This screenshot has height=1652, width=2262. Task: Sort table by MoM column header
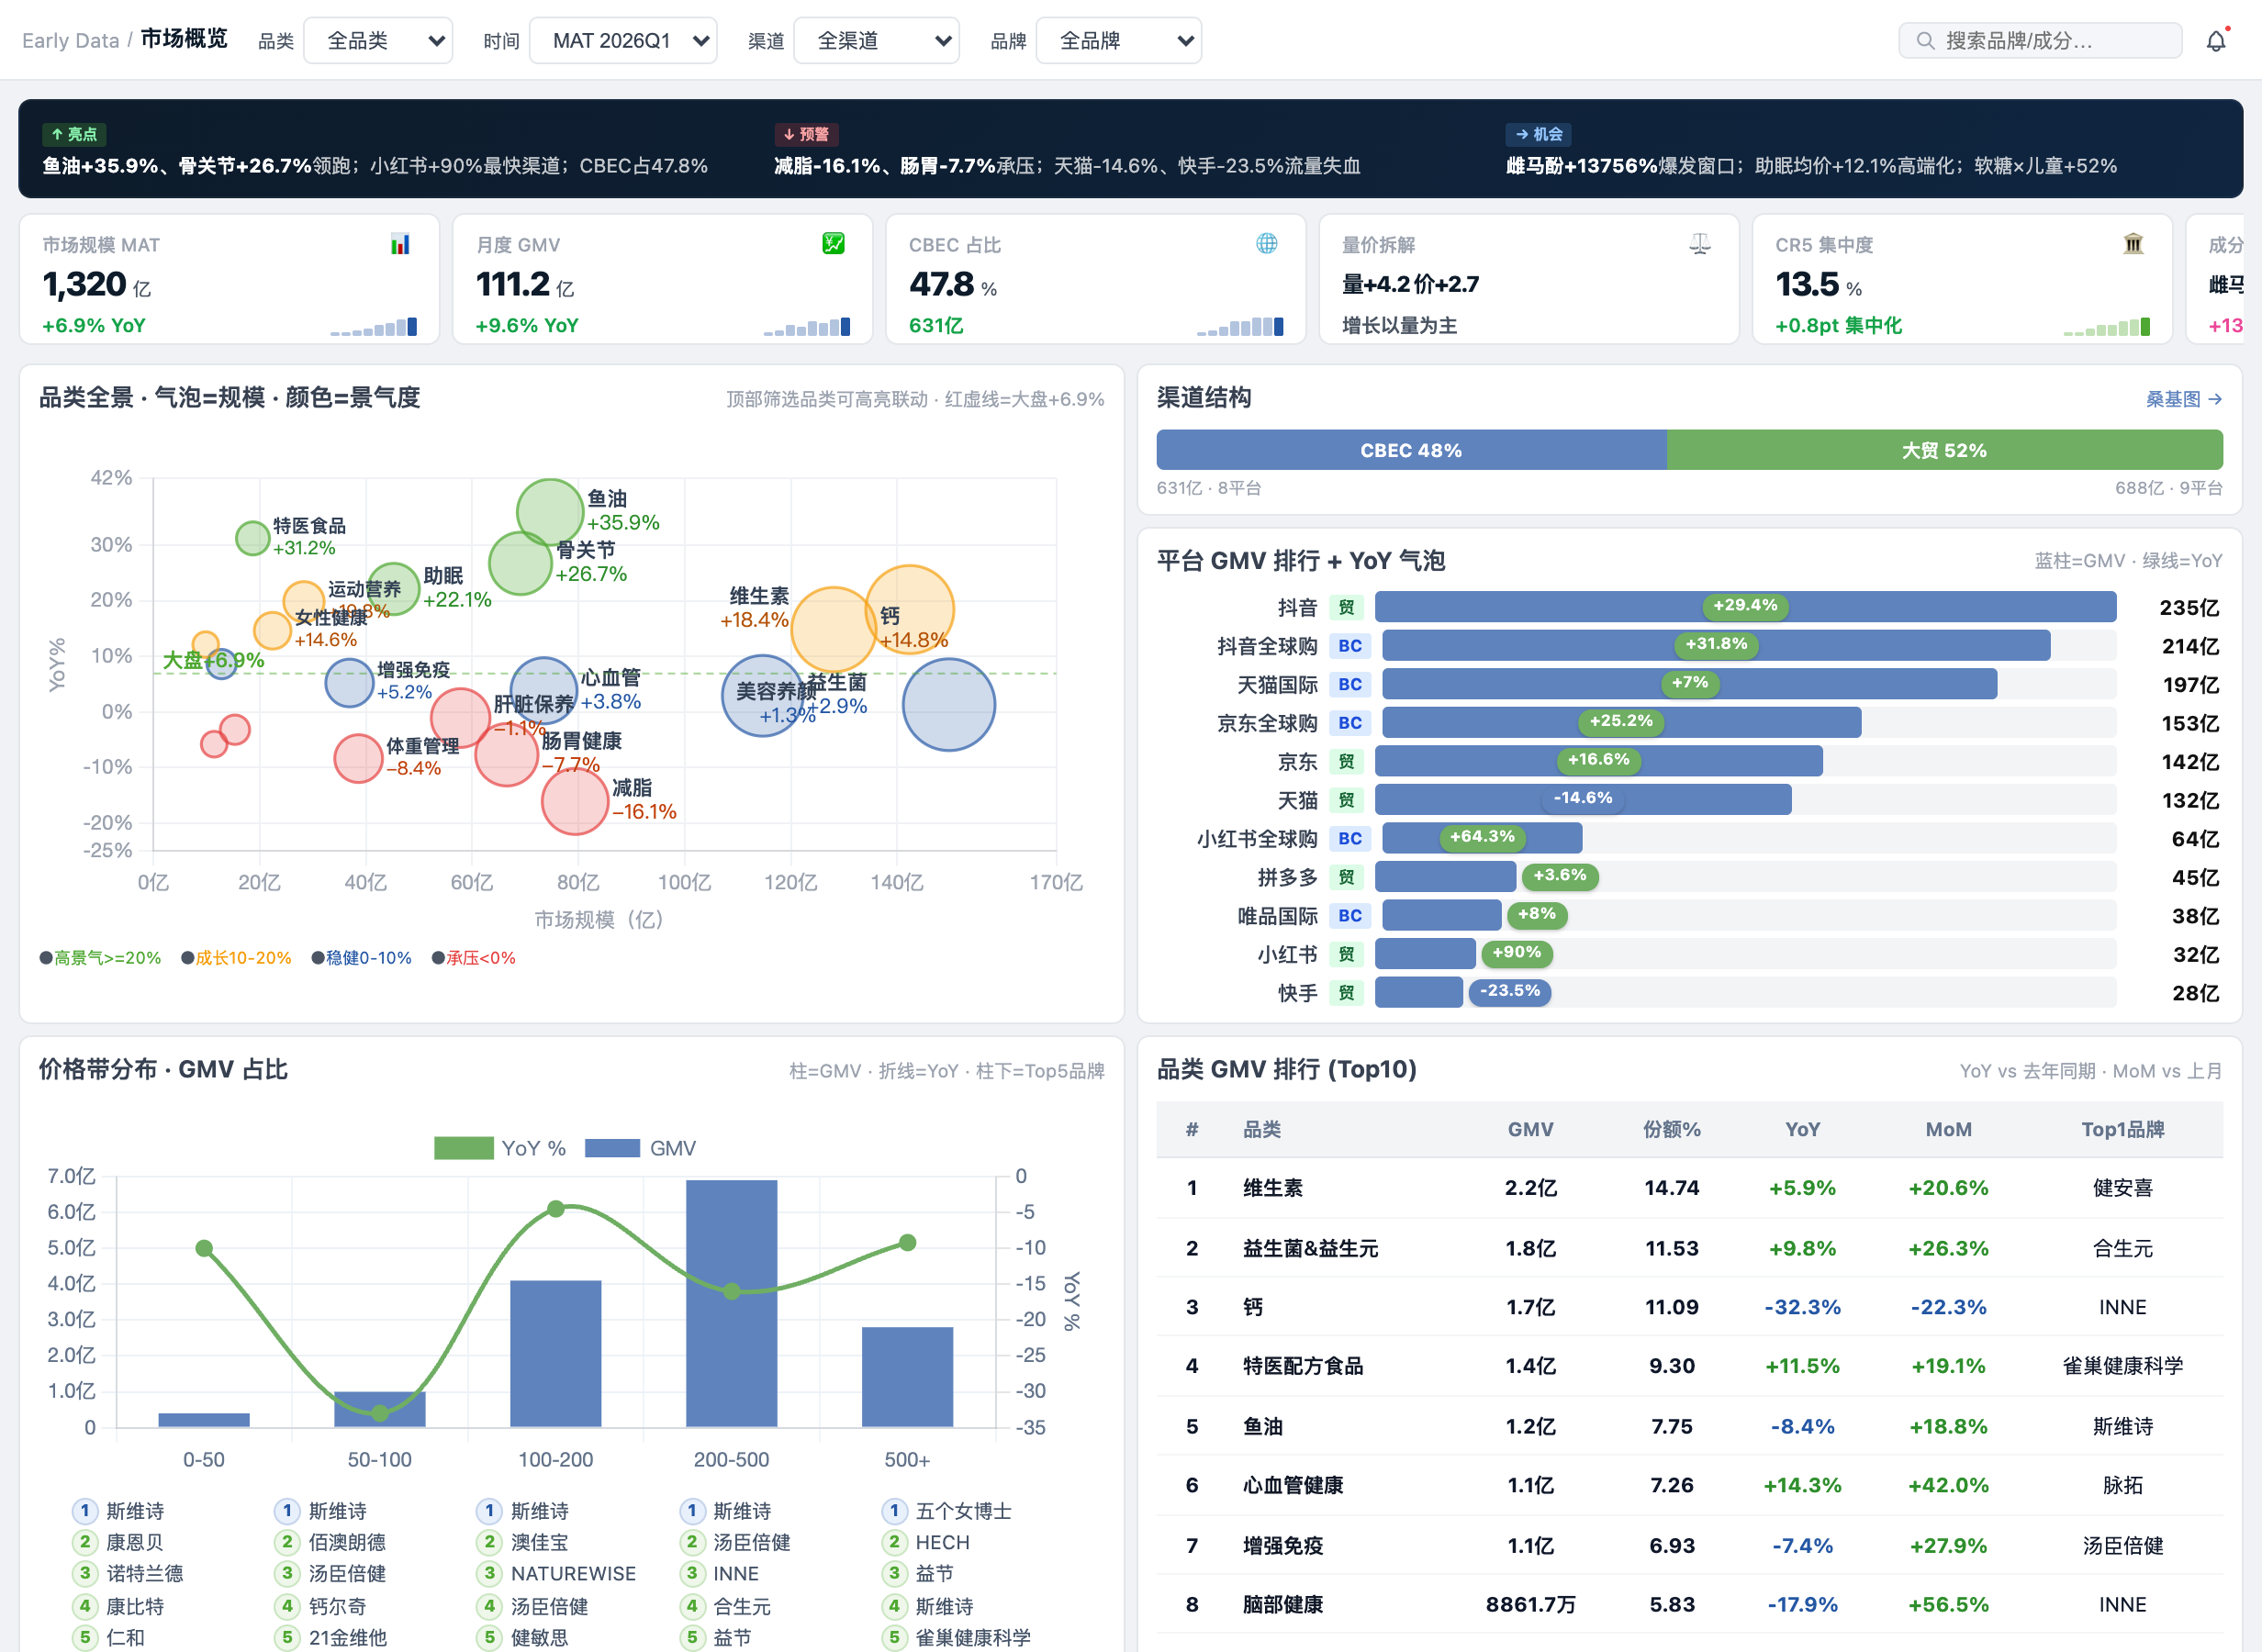click(x=1948, y=1129)
